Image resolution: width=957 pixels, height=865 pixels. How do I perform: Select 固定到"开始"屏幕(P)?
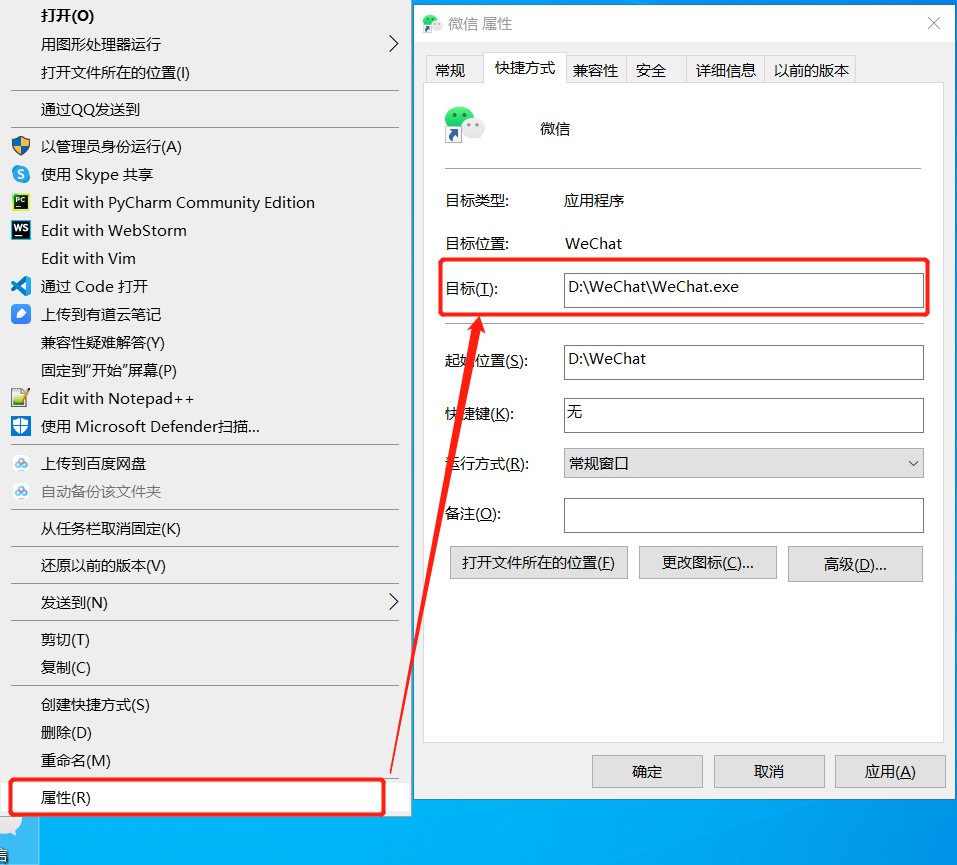[109, 371]
